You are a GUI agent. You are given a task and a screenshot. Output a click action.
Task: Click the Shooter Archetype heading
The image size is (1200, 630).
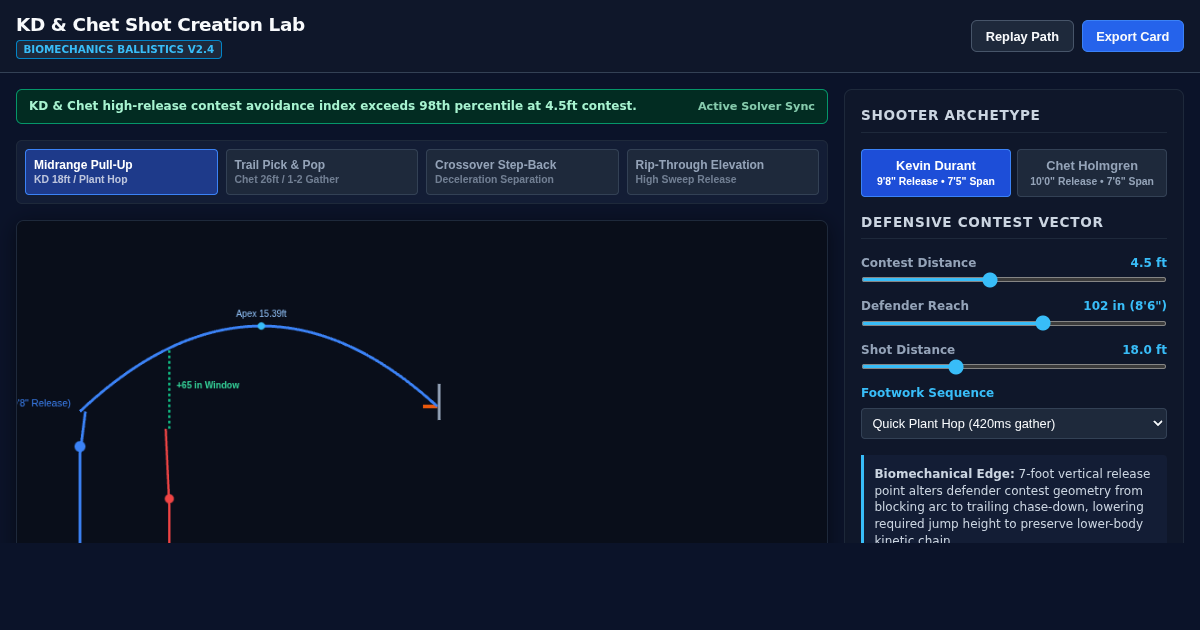[951, 115]
